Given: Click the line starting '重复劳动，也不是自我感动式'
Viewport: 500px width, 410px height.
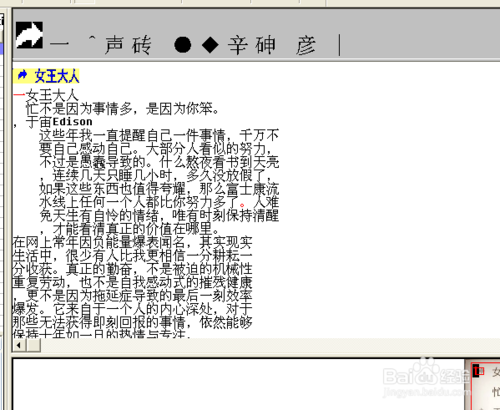Looking at the screenshot, I should coord(132,282).
